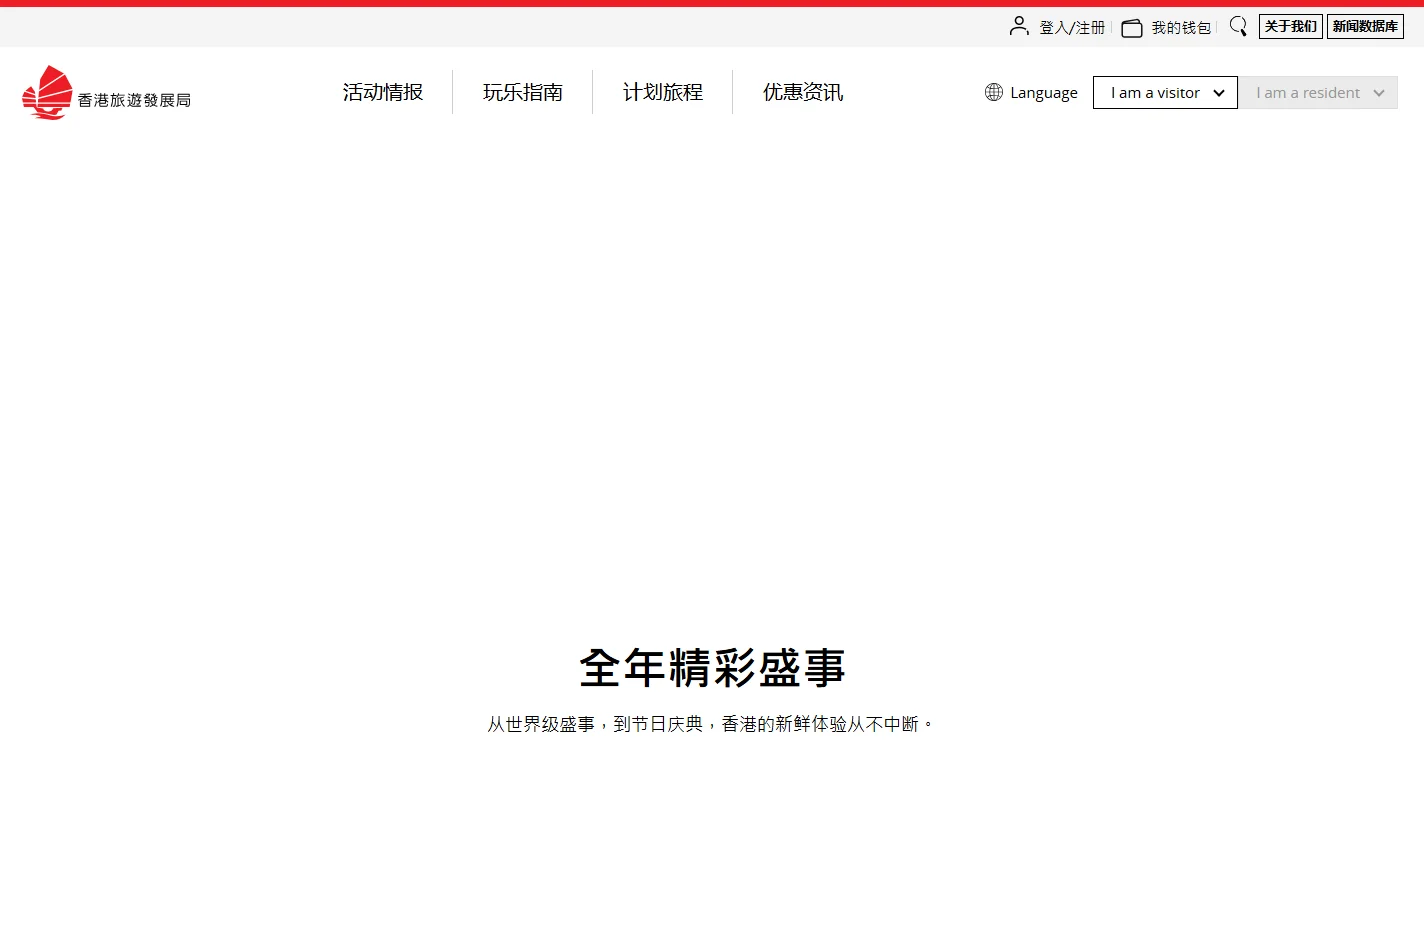This screenshot has height=933, width=1424.
Task: Open 登入/注册 login link
Action: click(x=1072, y=28)
